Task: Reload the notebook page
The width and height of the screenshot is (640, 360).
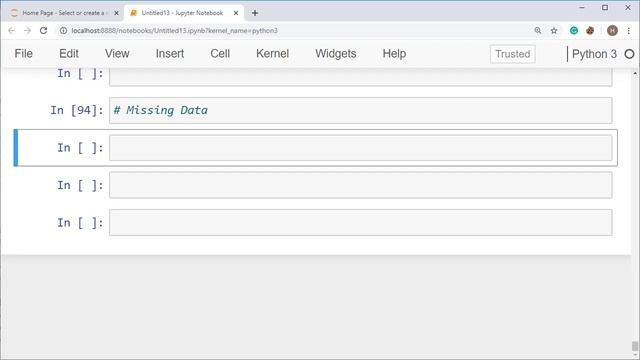Action: (43, 31)
